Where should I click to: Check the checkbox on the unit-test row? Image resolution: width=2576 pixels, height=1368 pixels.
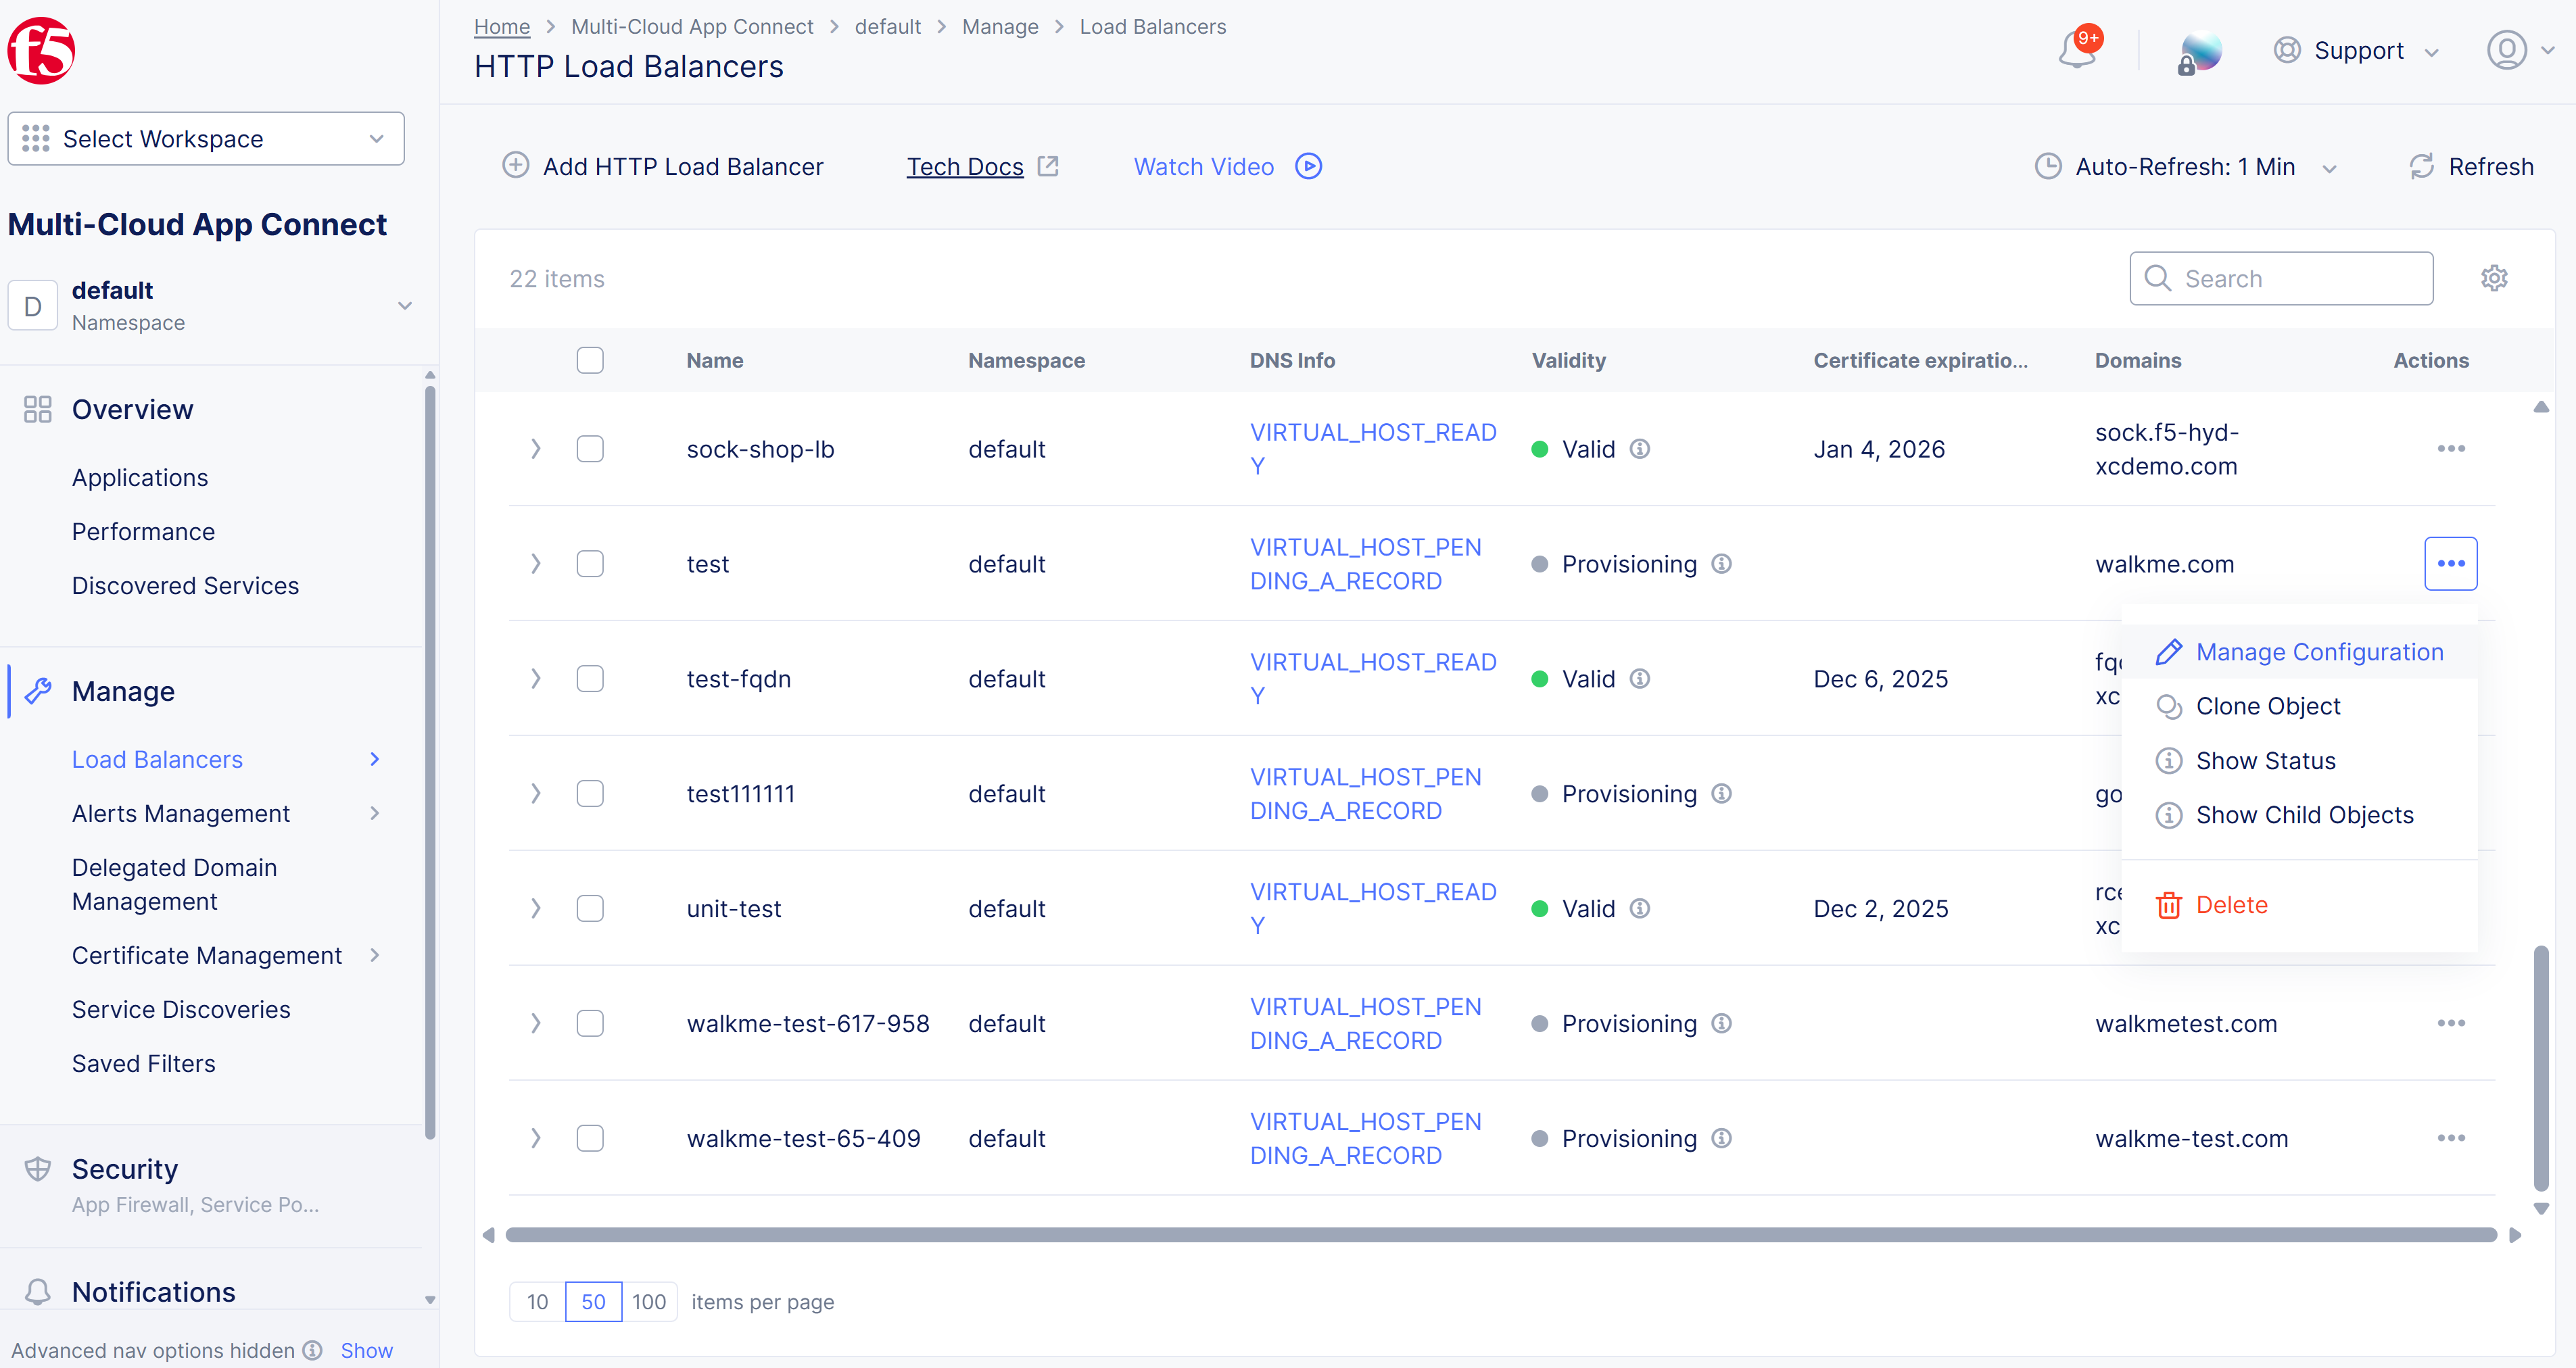click(590, 908)
